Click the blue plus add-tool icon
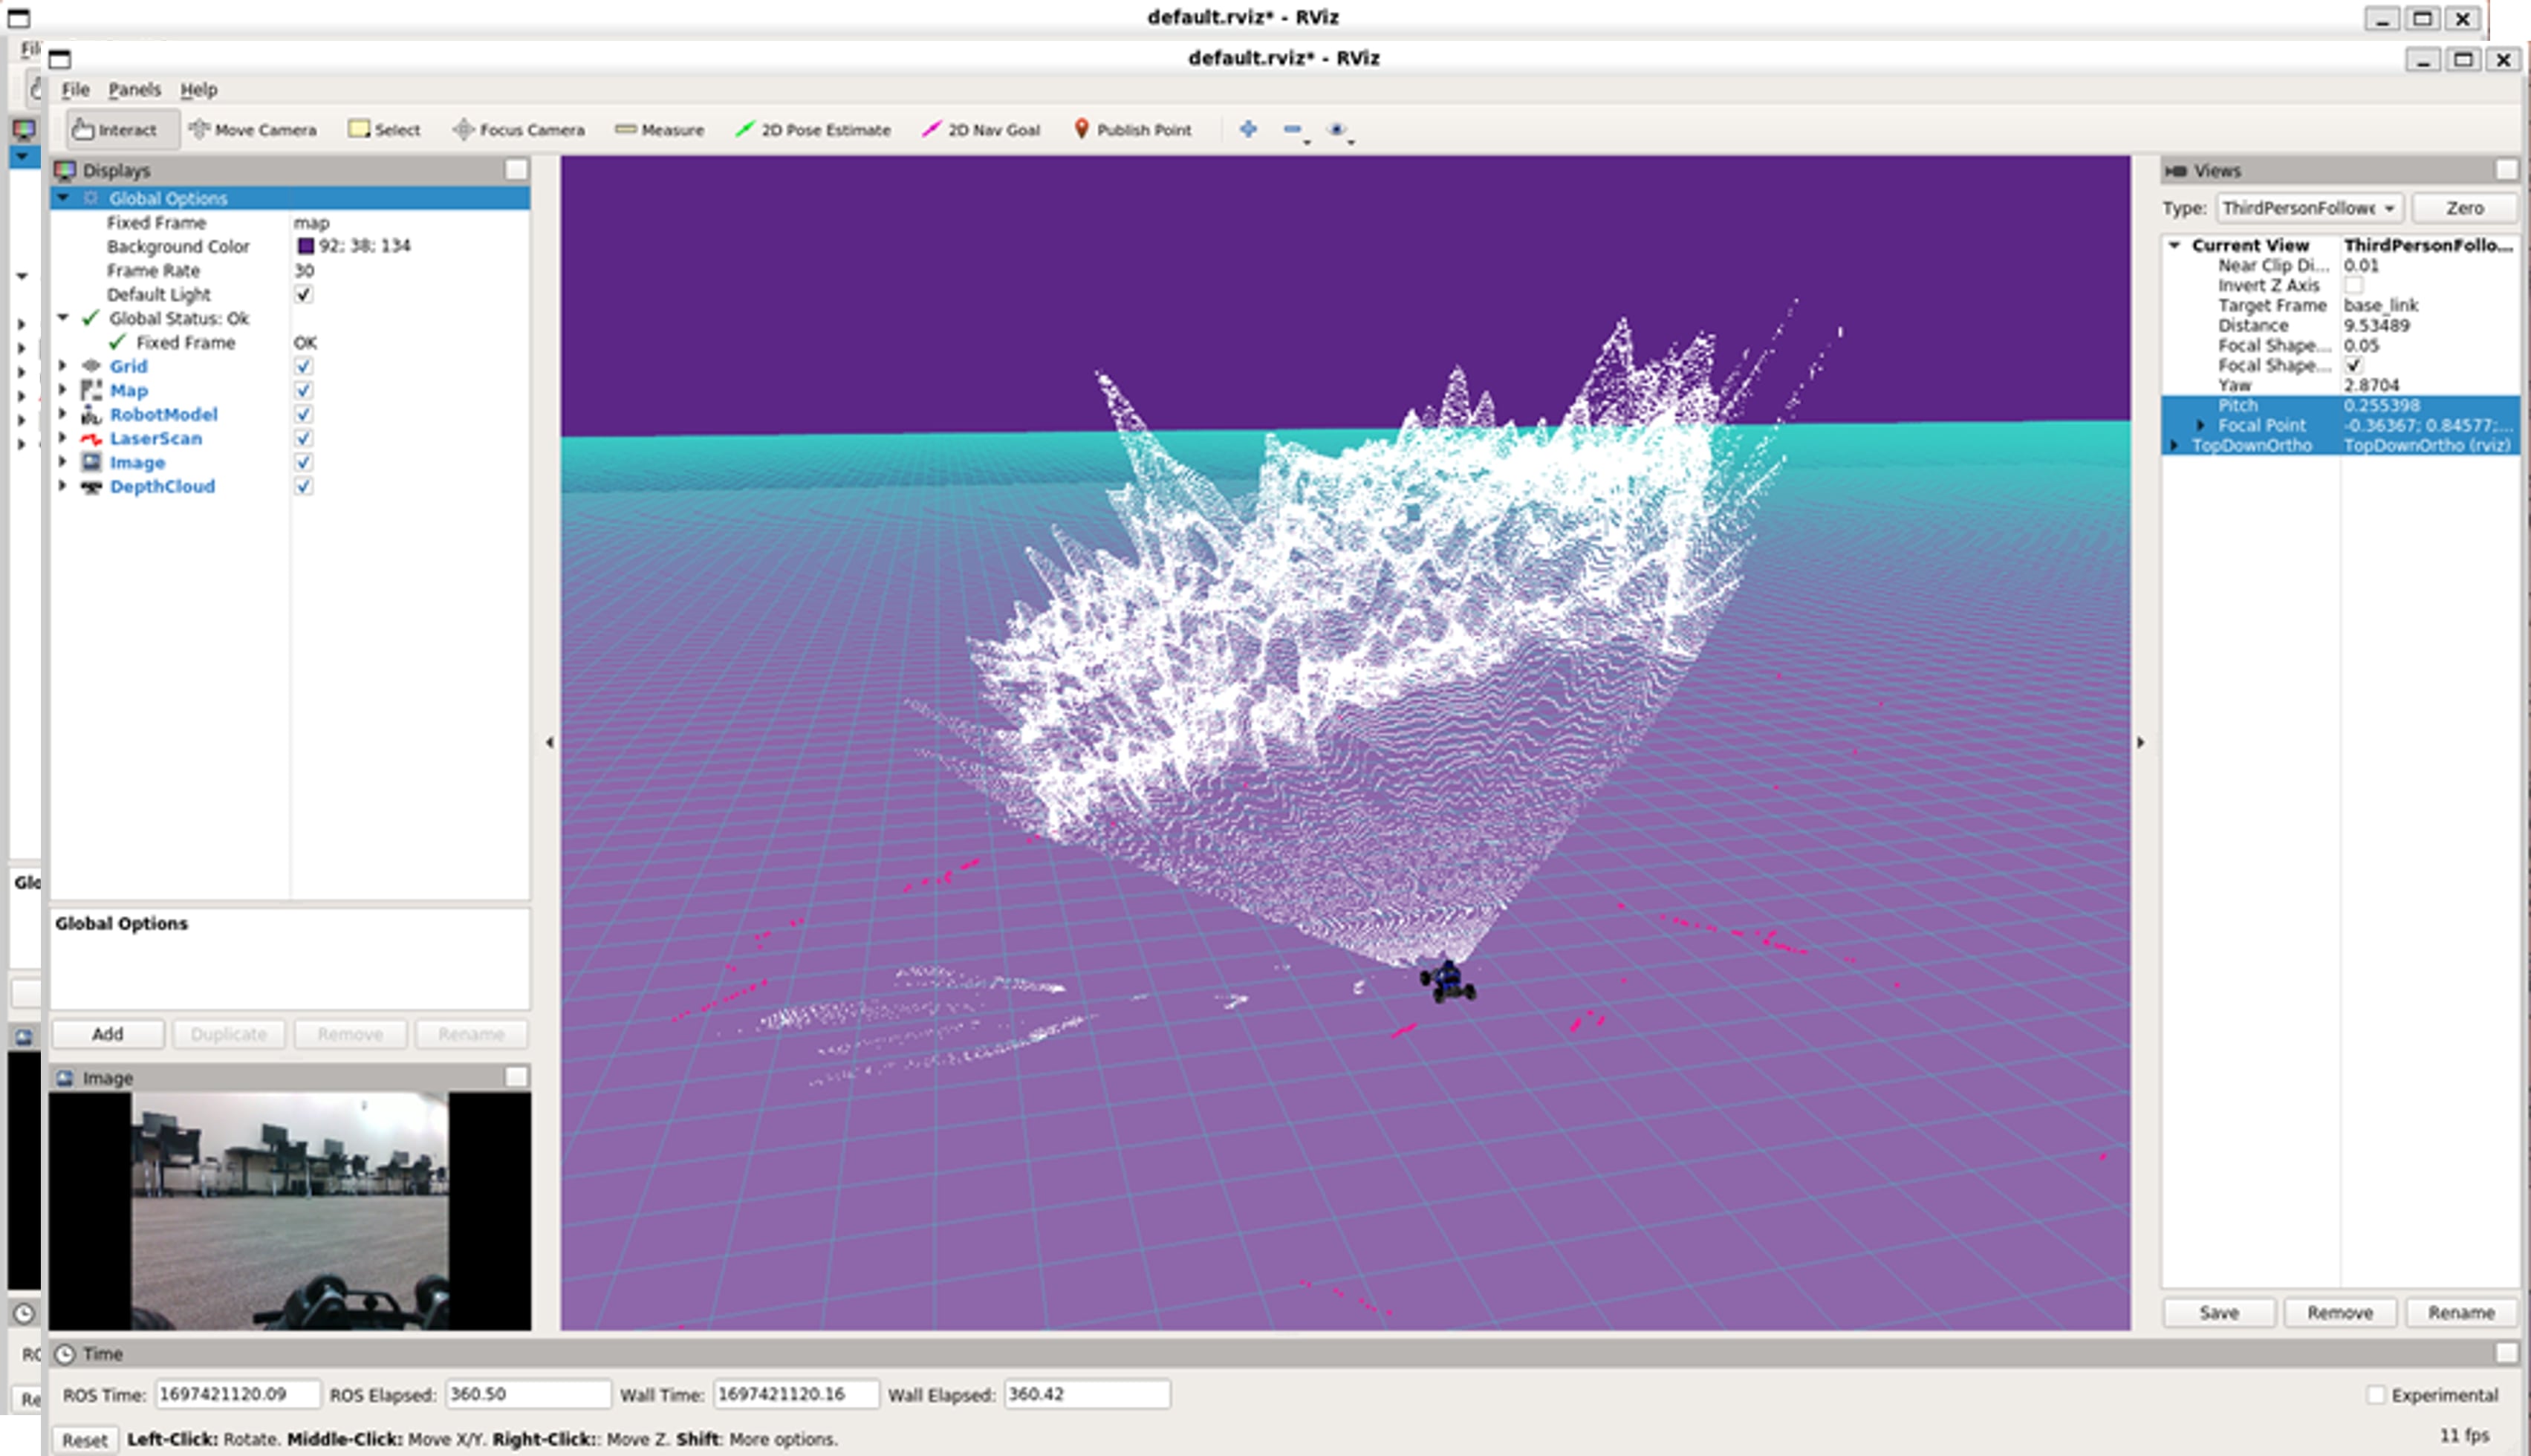 pos(1248,129)
